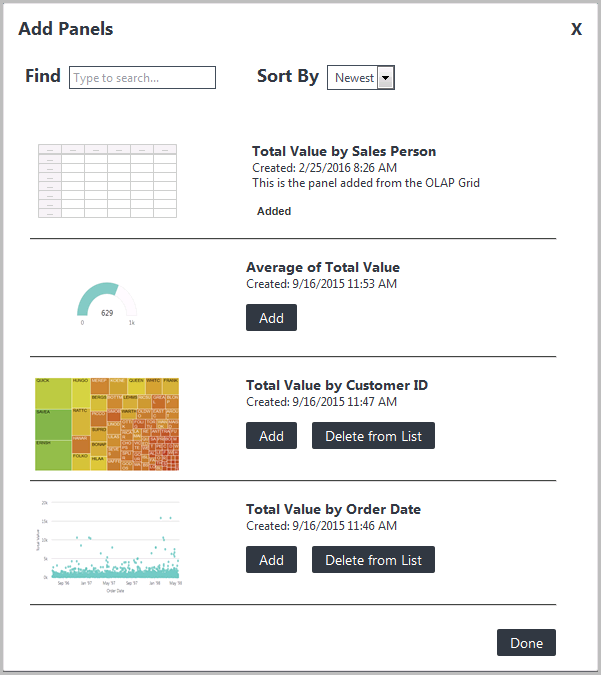Click the Total Value by Customer ID title
The height and width of the screenshot is (689, 601).
coord(337,385)
